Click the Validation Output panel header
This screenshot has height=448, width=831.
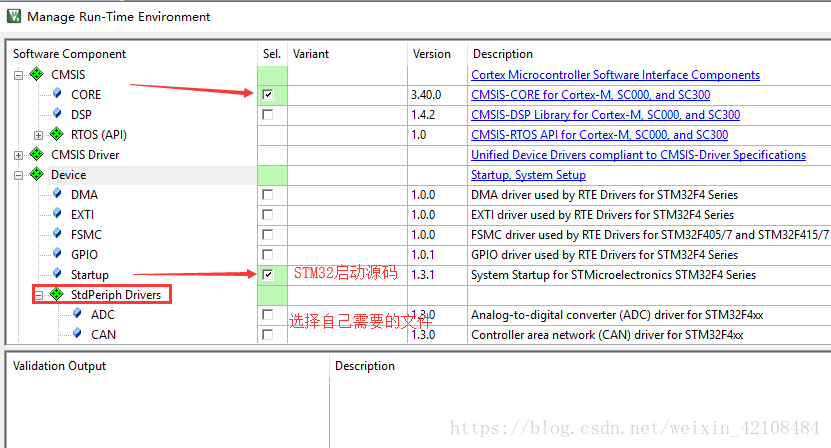click(x=59, y=366)
